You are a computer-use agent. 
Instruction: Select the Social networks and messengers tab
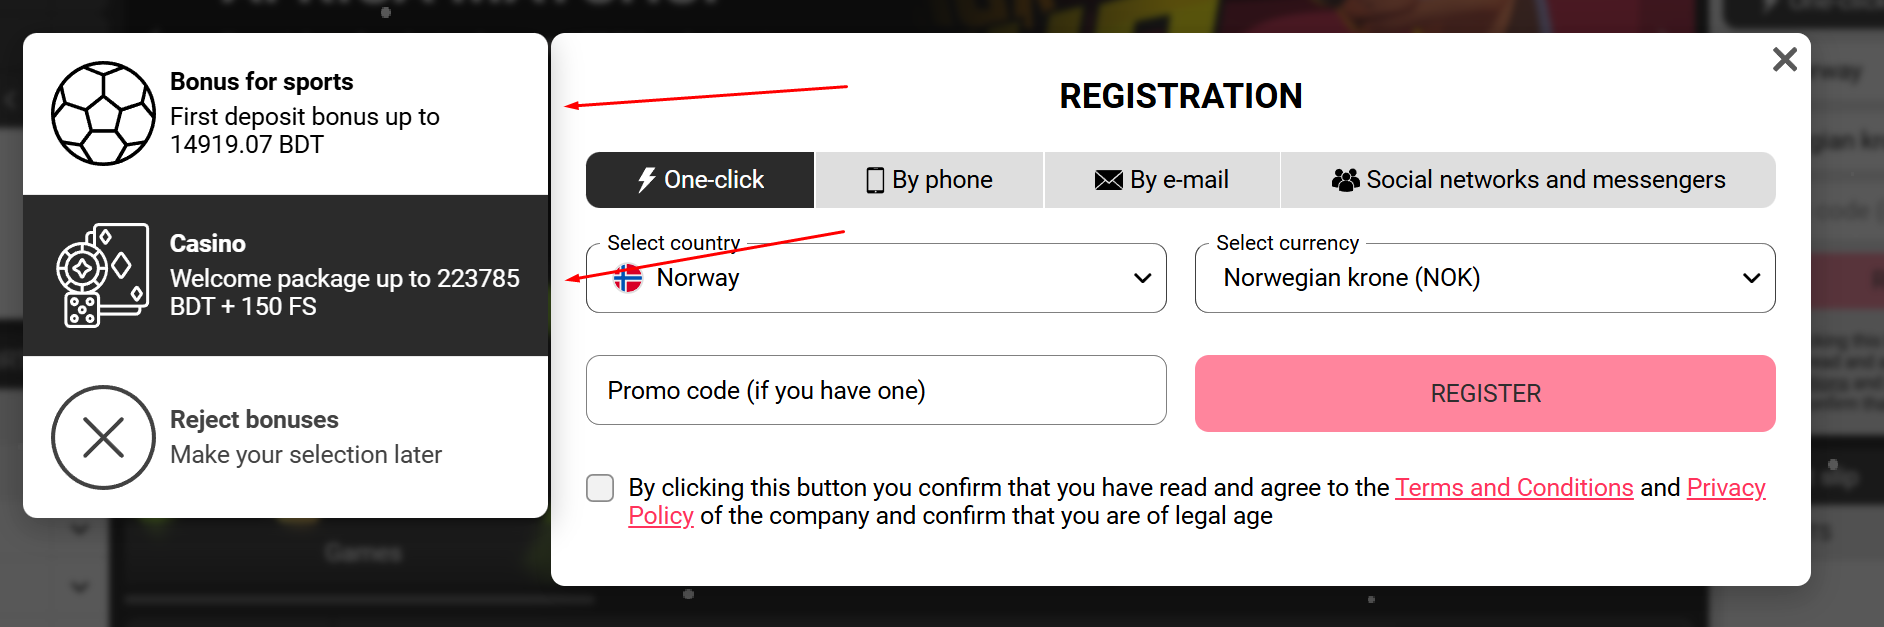coord(1528,180)
